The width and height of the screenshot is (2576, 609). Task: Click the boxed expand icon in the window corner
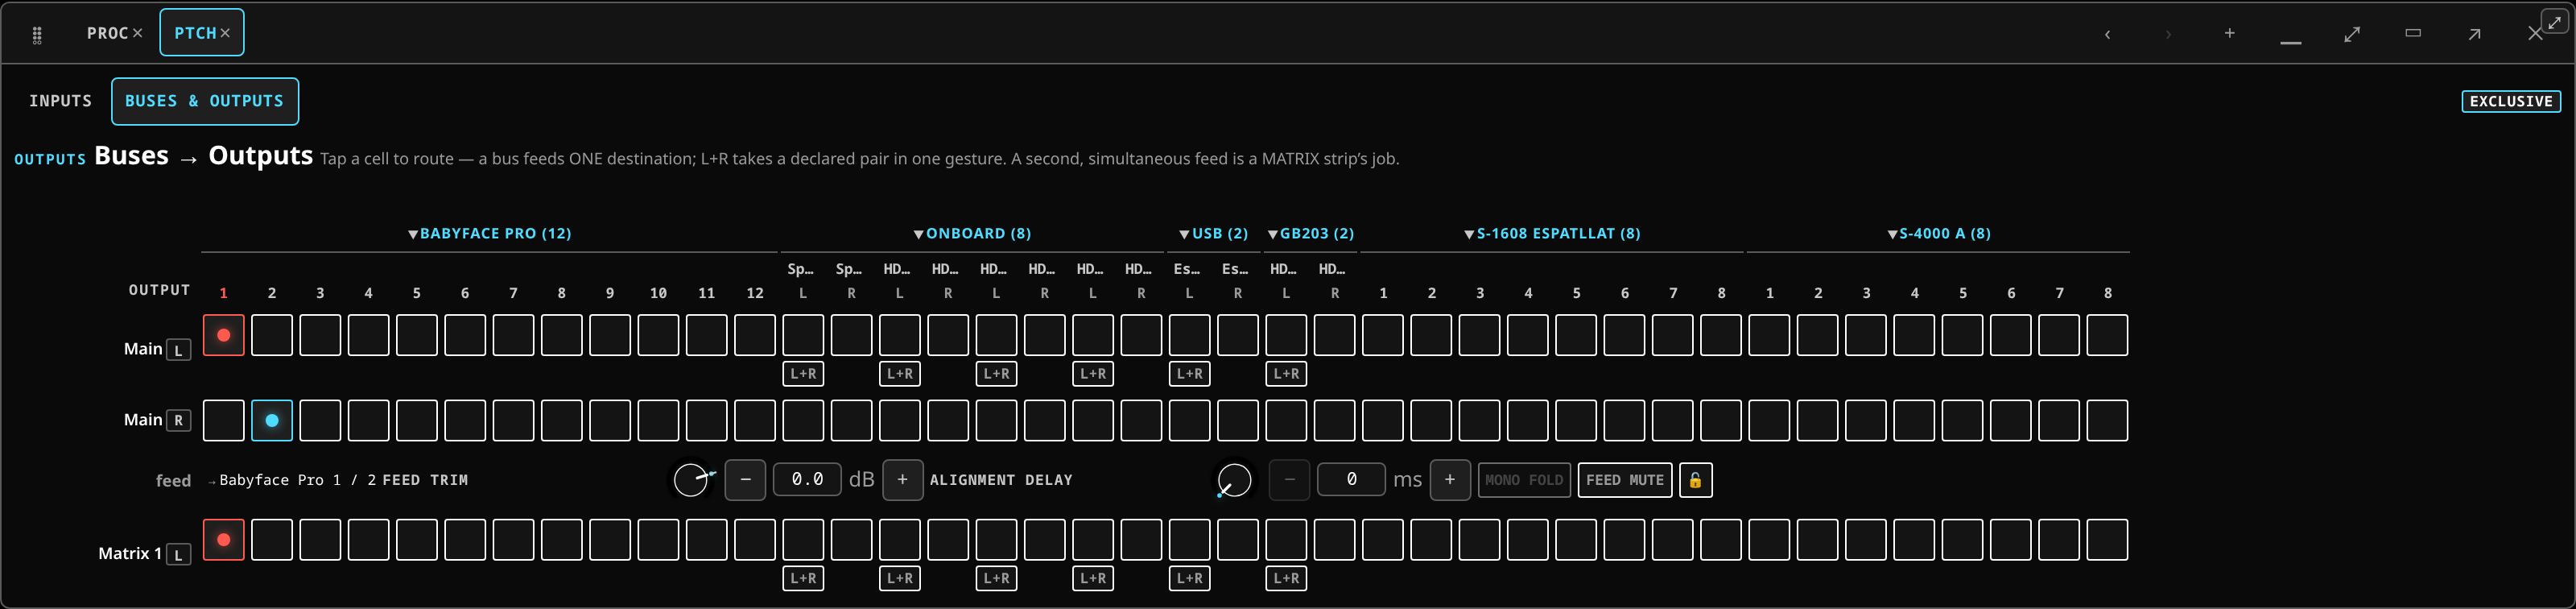point(2555,21)
